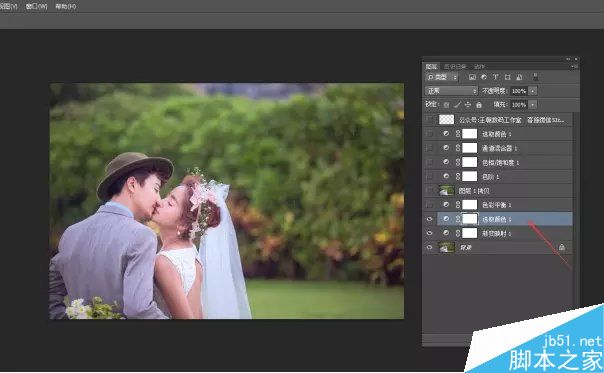Switch to the 图层 tab
This screenshot has height=373, width=604.
point(431,66)
